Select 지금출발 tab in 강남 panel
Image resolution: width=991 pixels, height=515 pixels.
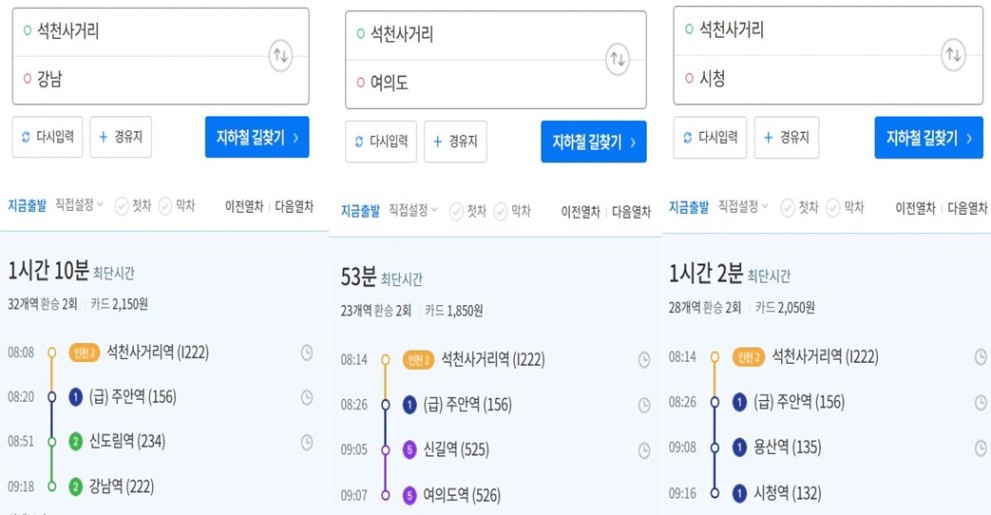(27, 205)
